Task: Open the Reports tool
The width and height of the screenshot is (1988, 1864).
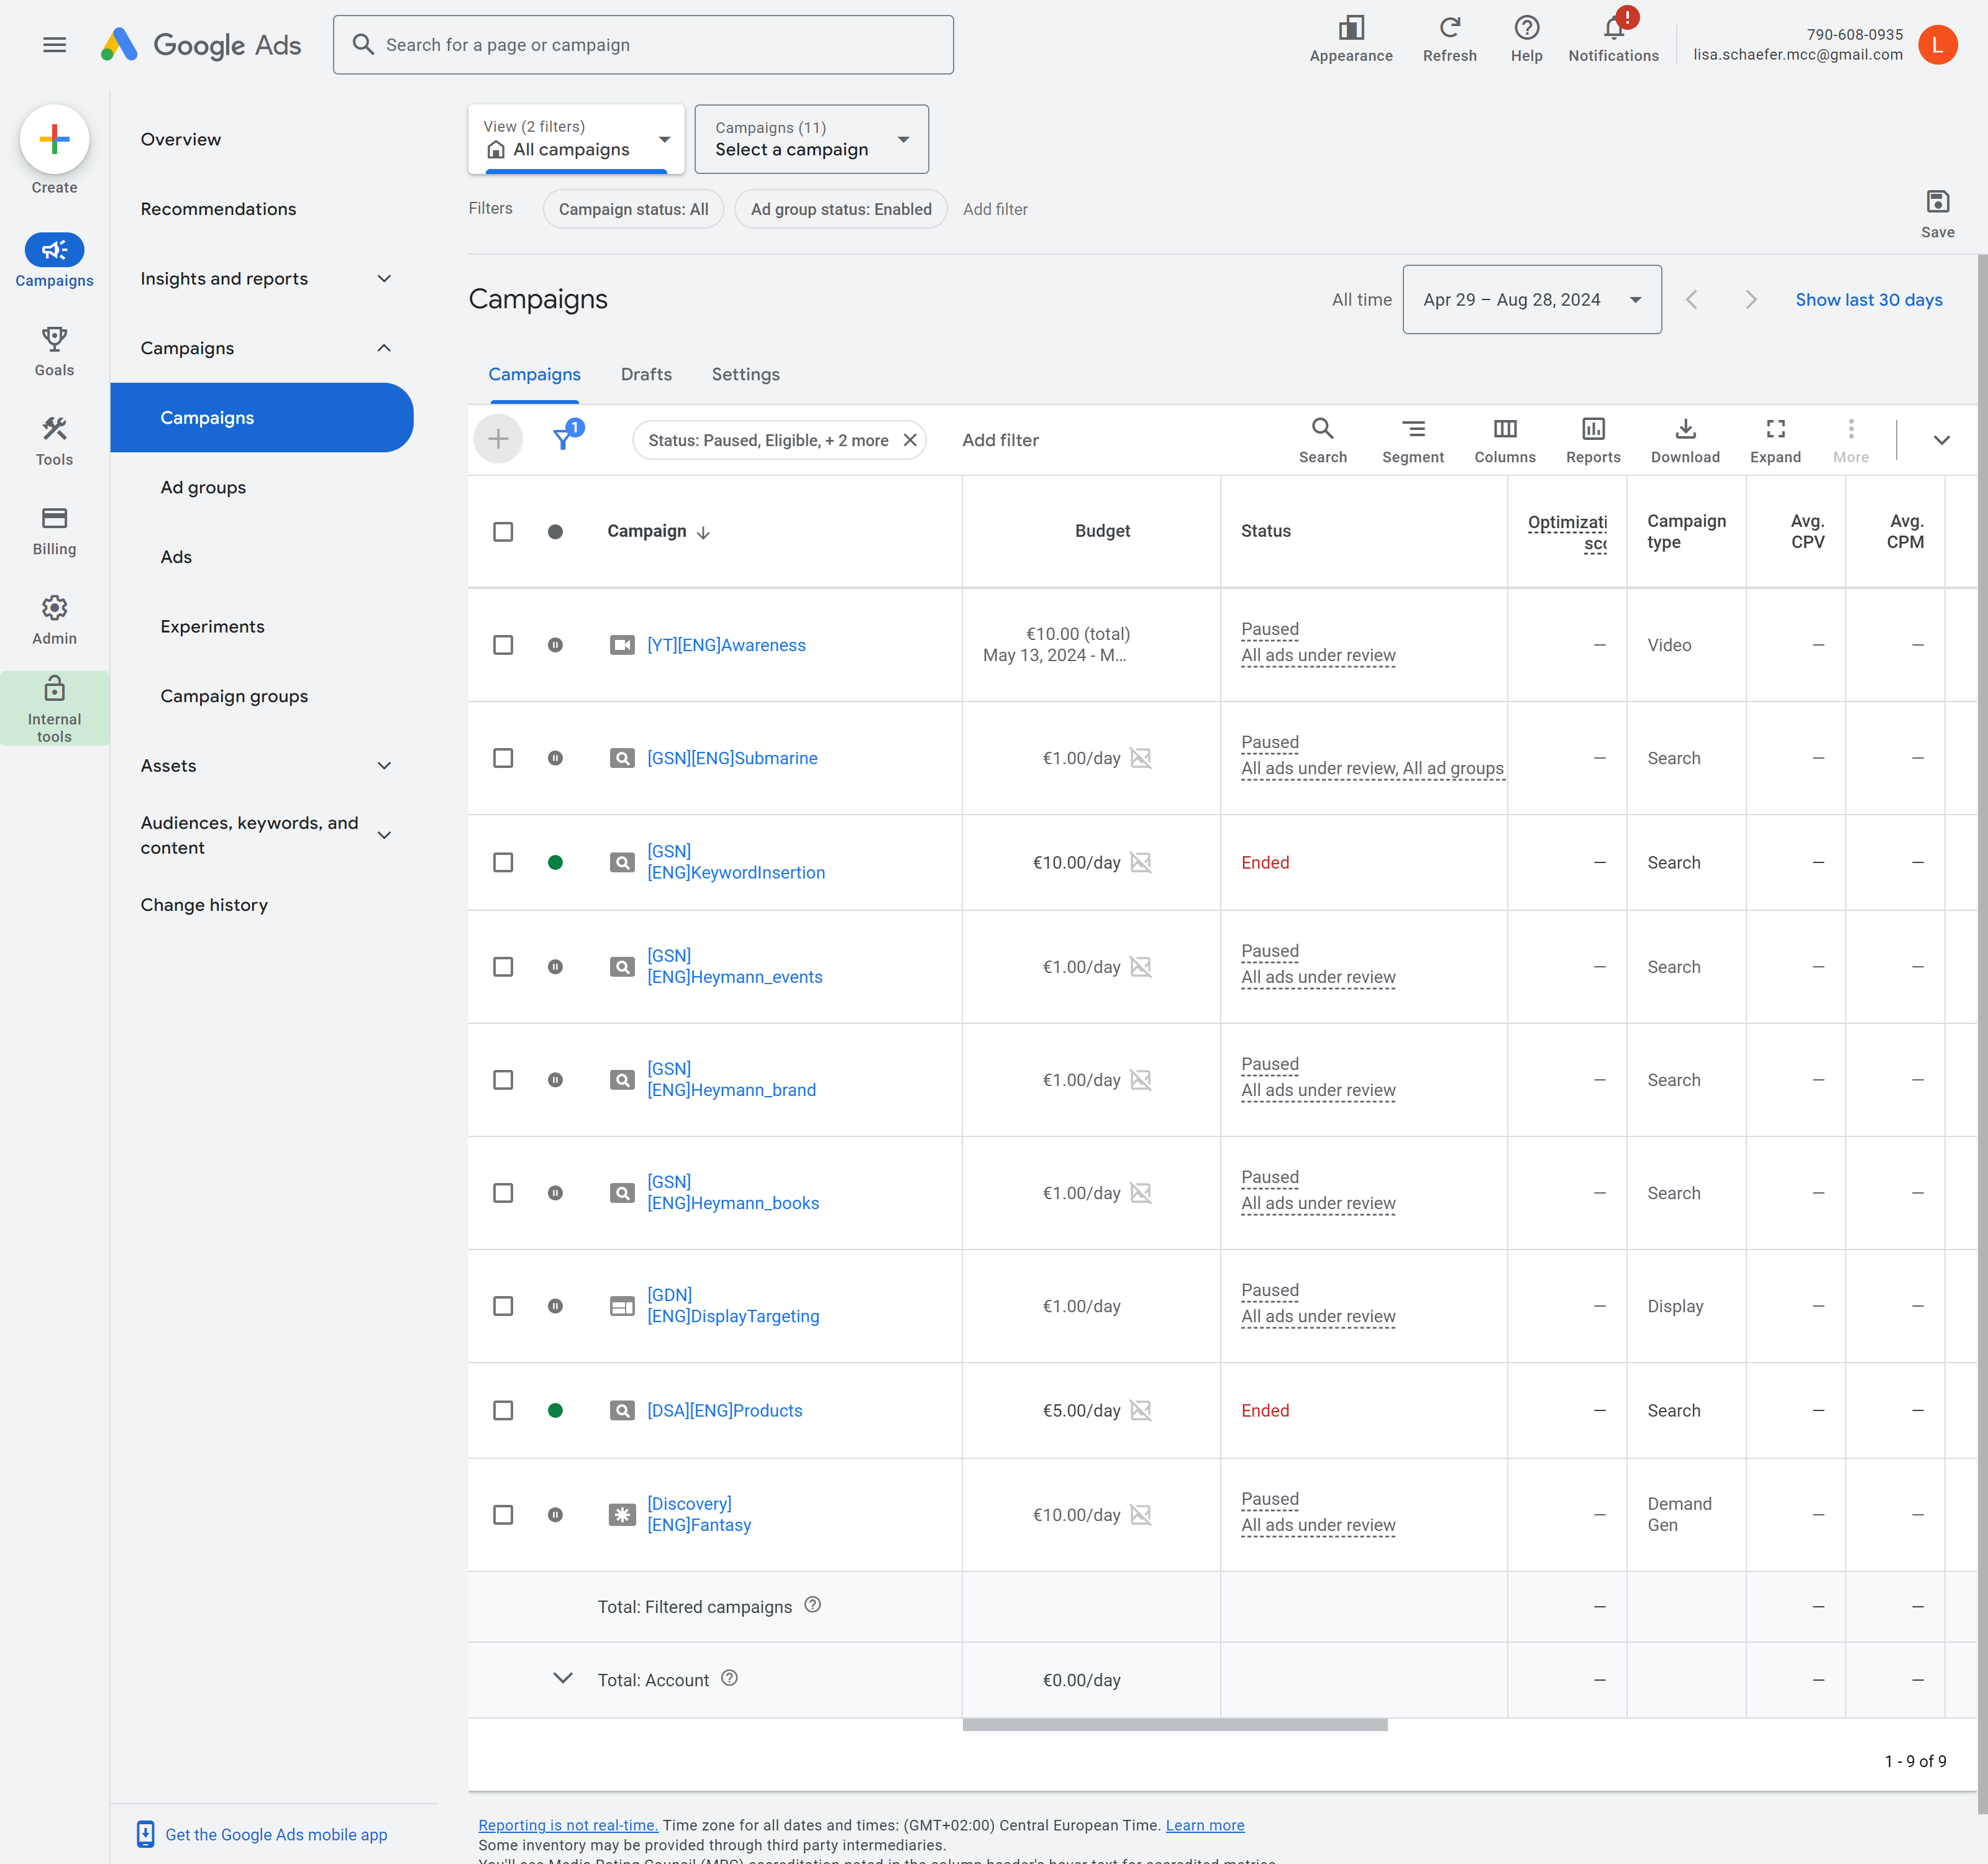Action: [x=1592, y=440]
